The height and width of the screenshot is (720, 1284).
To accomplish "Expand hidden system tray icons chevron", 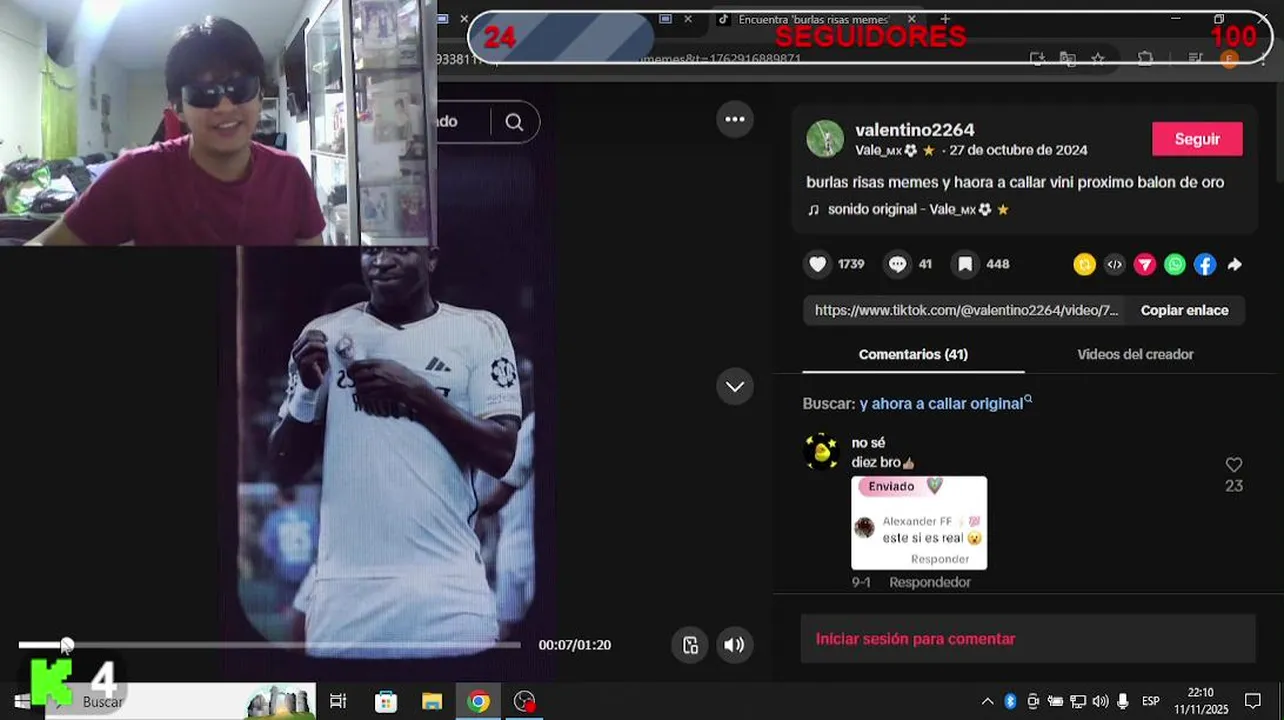I will point(987,701).
